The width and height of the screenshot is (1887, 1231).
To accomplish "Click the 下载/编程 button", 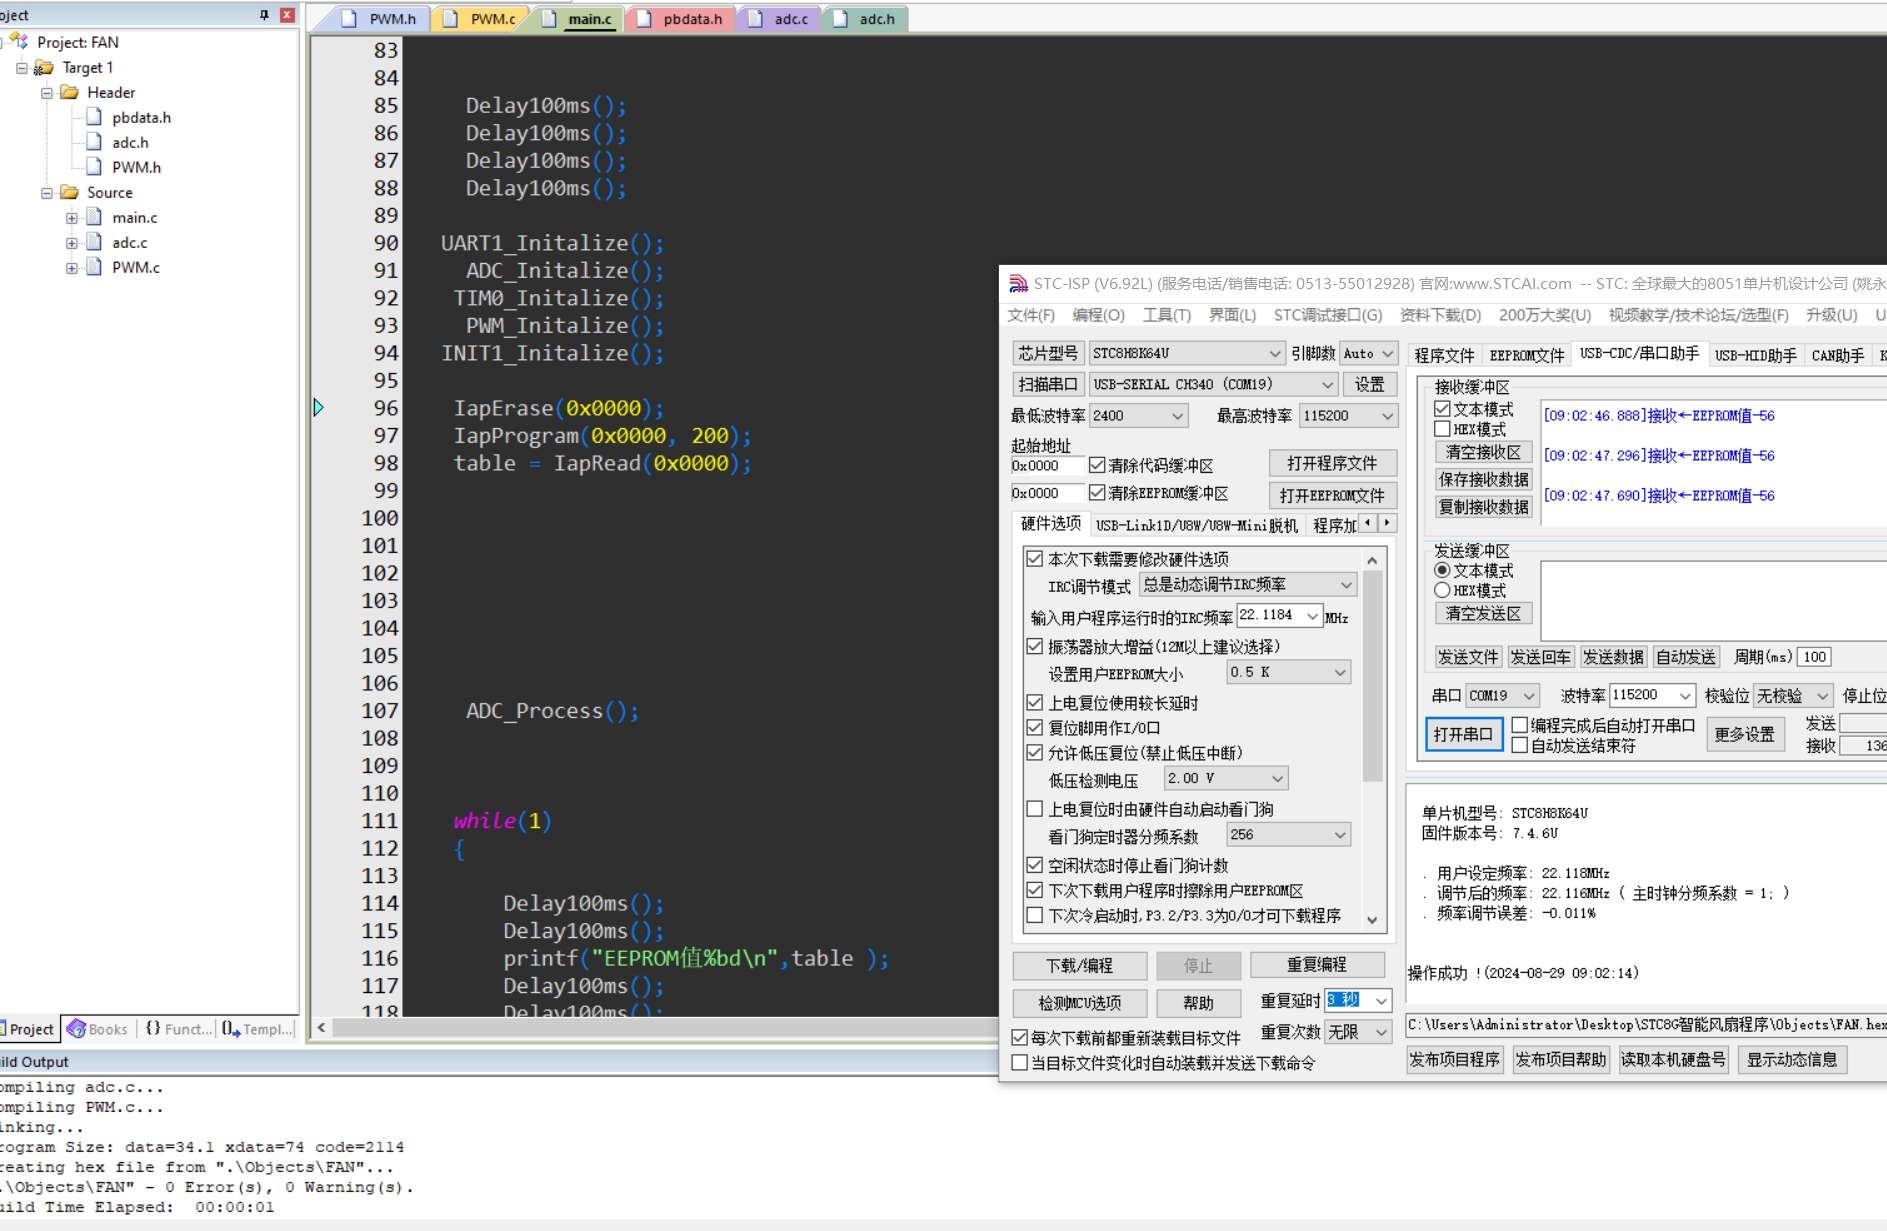I will (x=1079, y=965).
